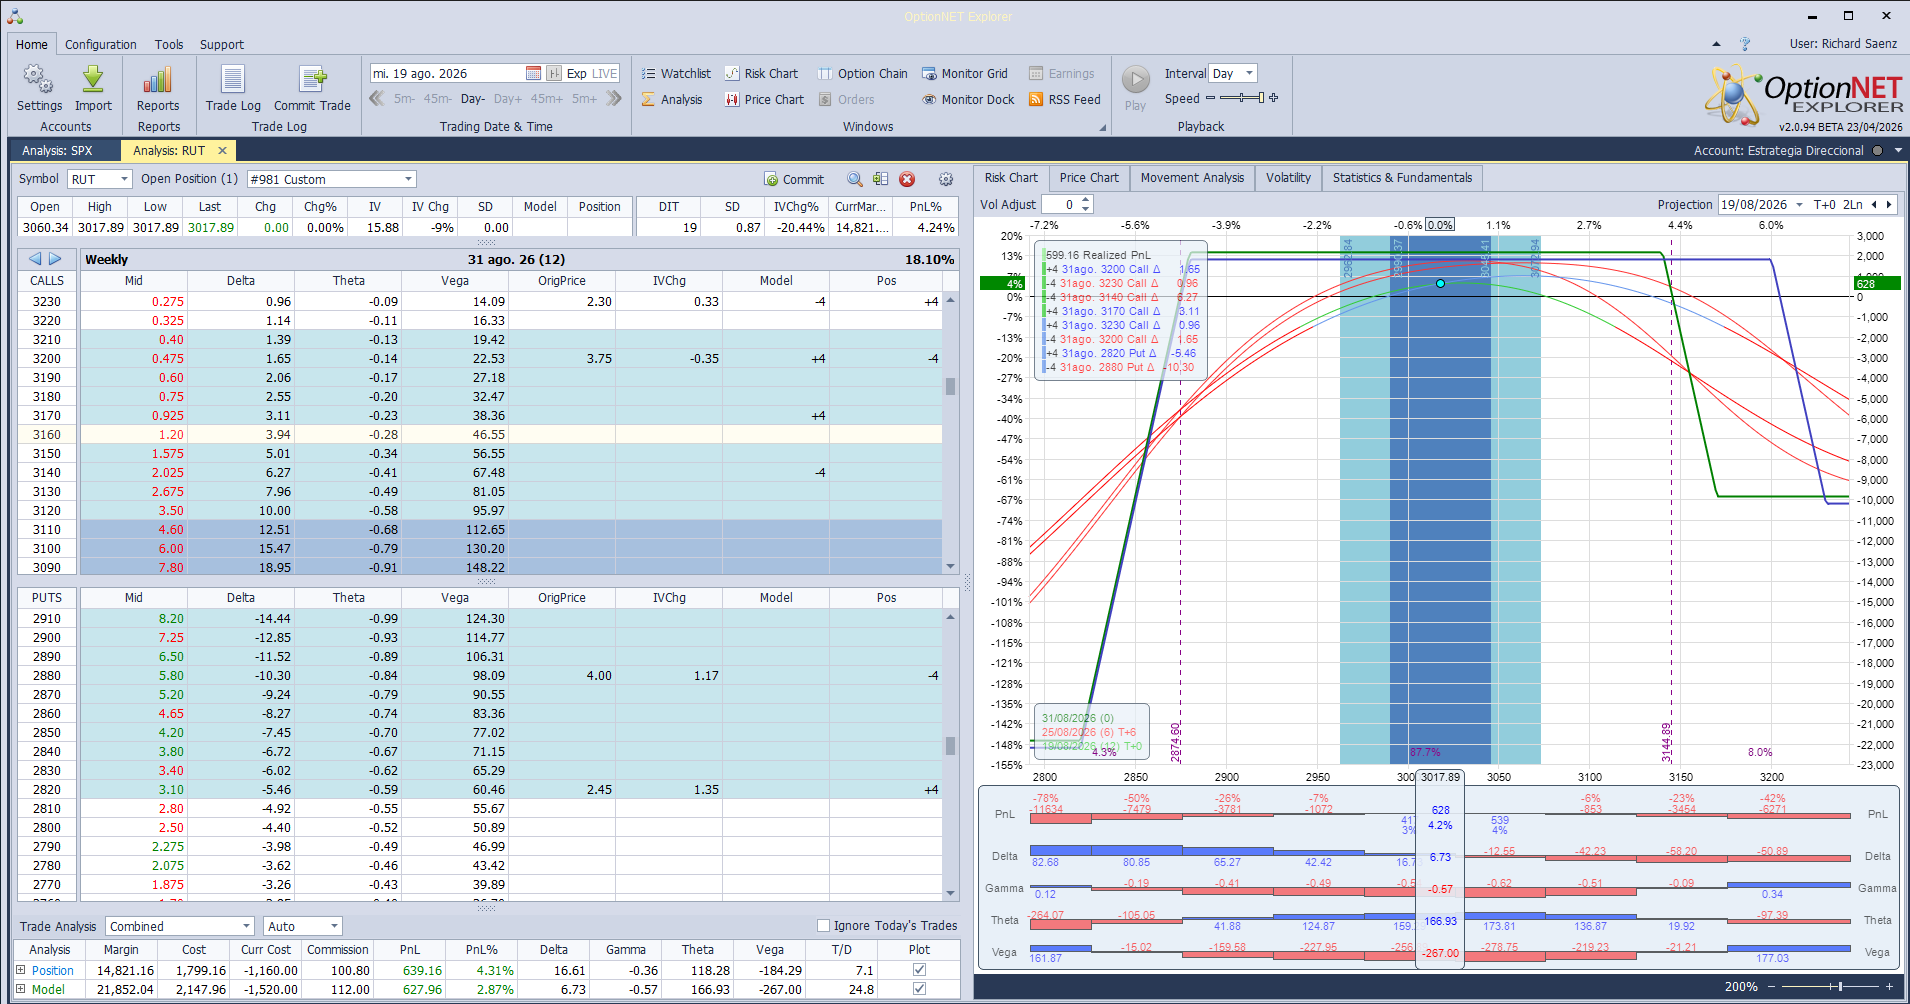
Task: Increase Vol Adjust with up stepper
Action: coord(1086,200)
